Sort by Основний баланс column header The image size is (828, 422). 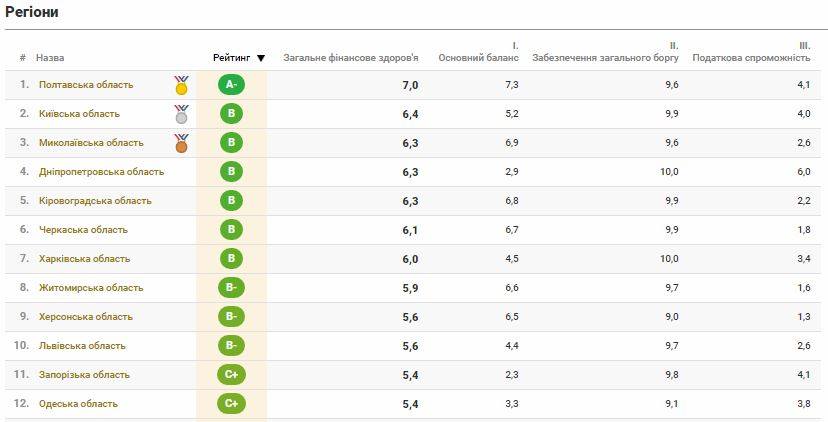pyautogui.click(x=478, y=58)
